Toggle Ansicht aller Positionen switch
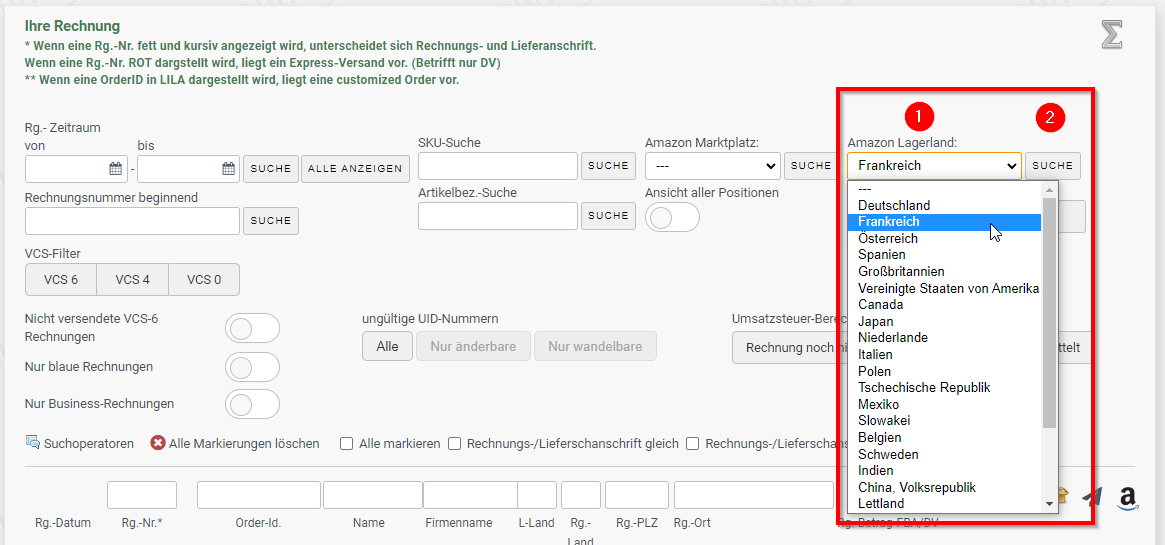This screenshot has width=1165, height=545. [672, 217]
